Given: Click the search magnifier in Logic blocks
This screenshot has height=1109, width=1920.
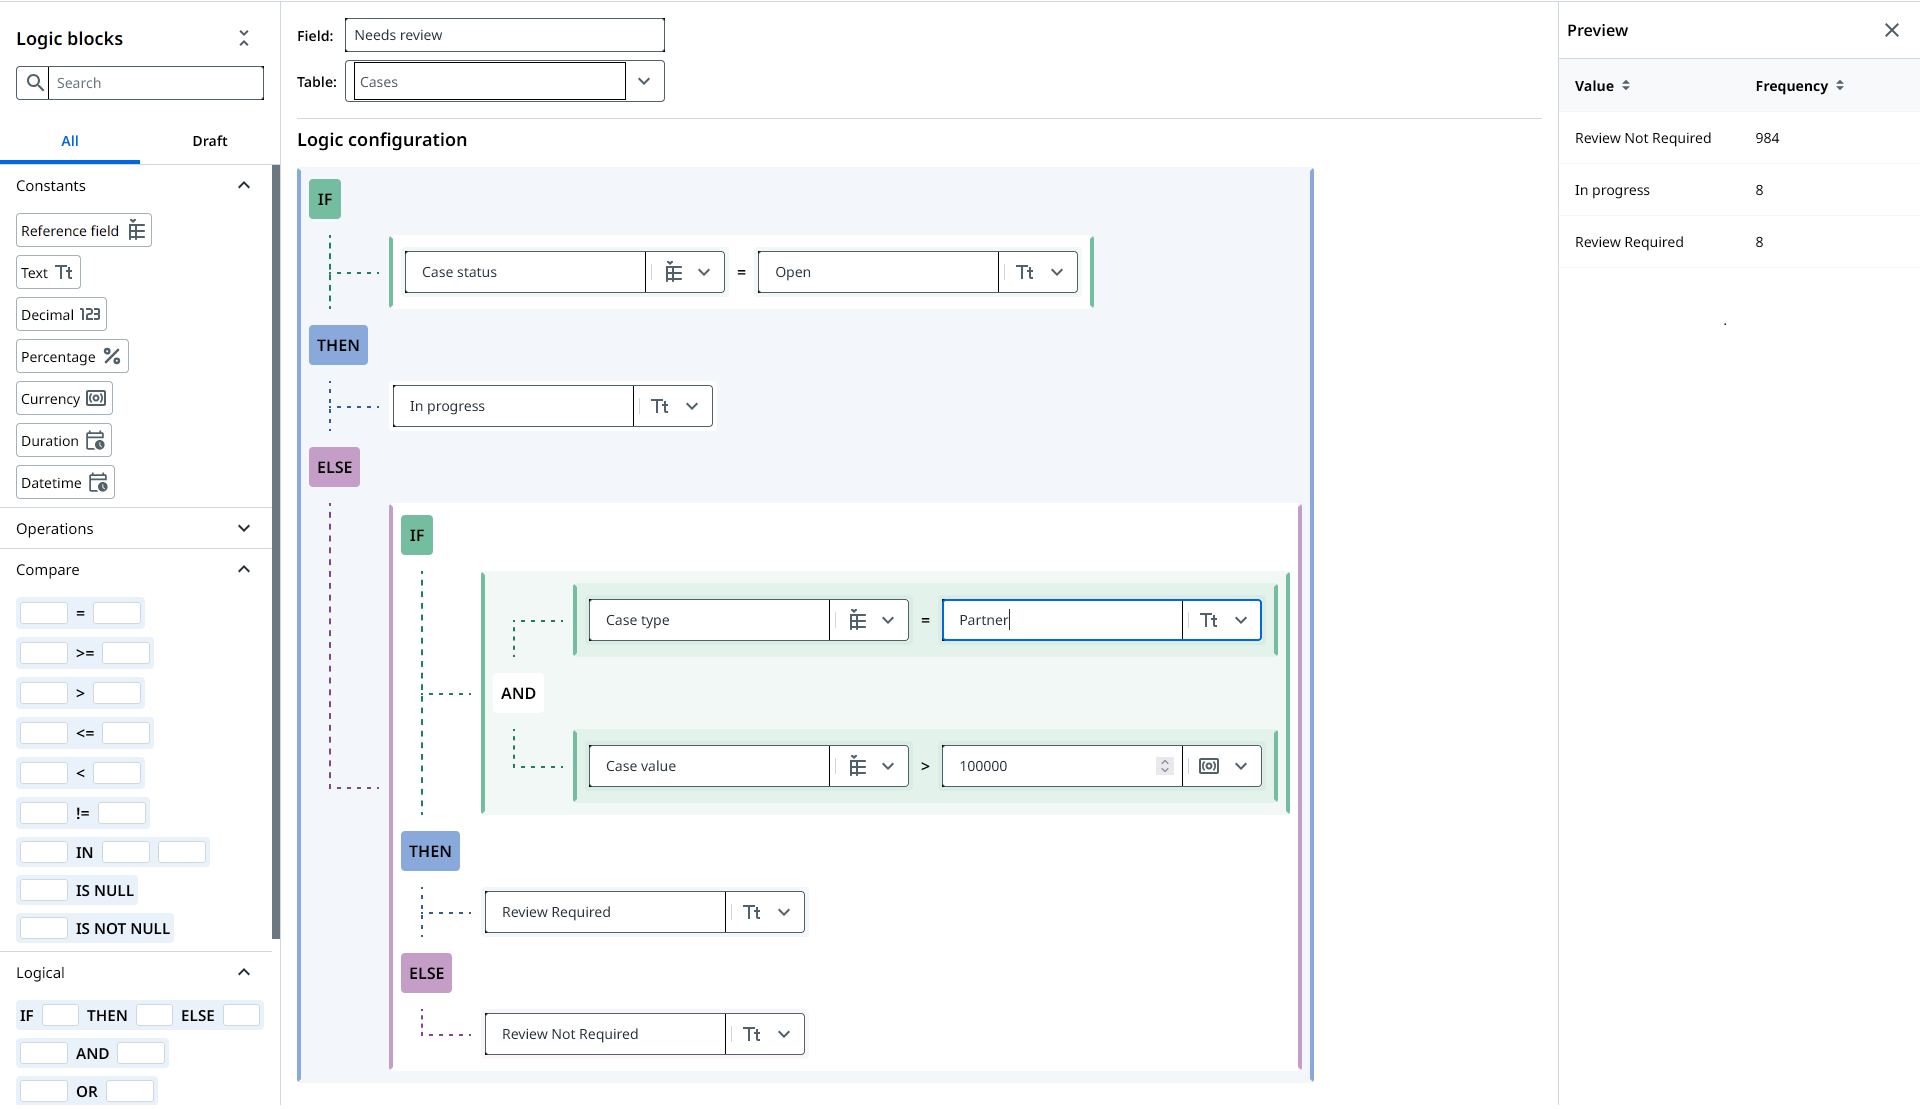Looking at the screenshot, I should pyautogui.click(x=35, y=82).
